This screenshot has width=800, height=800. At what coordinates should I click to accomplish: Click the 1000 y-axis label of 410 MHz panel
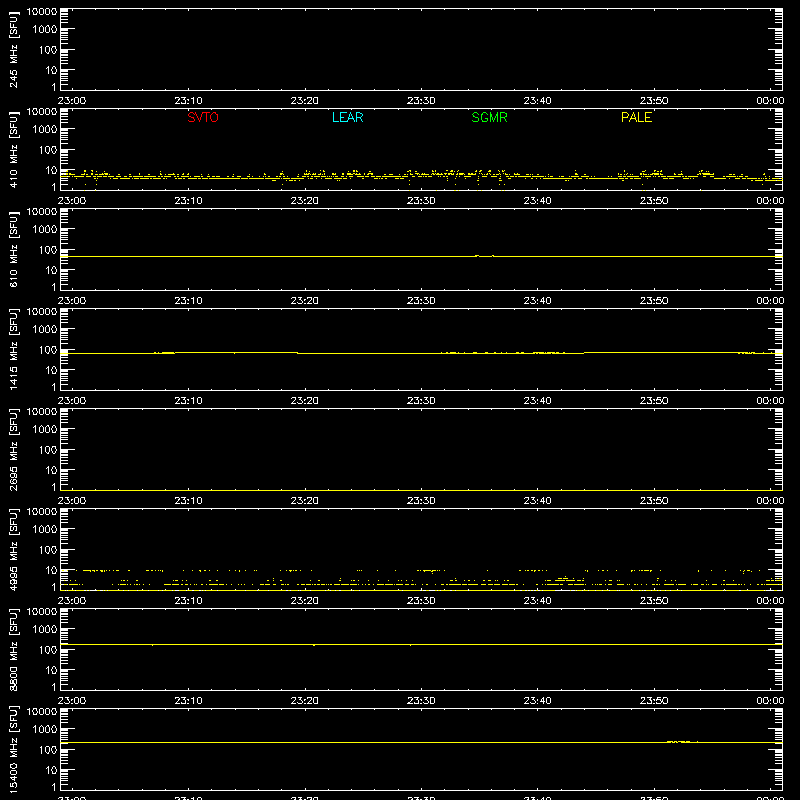tap(45, 130)
